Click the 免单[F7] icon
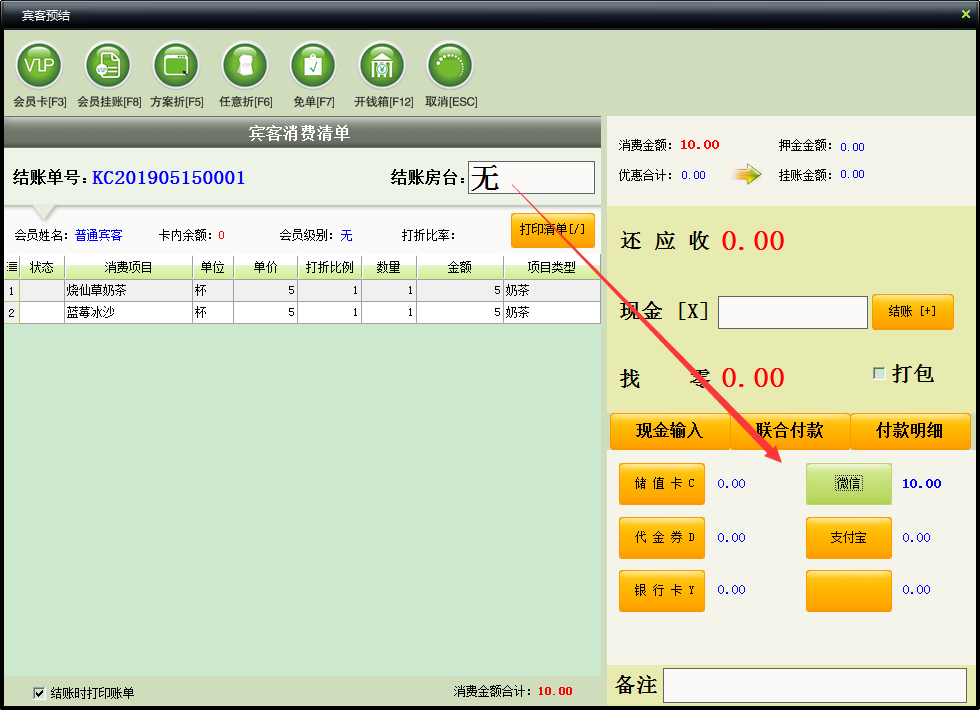Viewport: 980px width, 710px height. click(x=313, y=66)
